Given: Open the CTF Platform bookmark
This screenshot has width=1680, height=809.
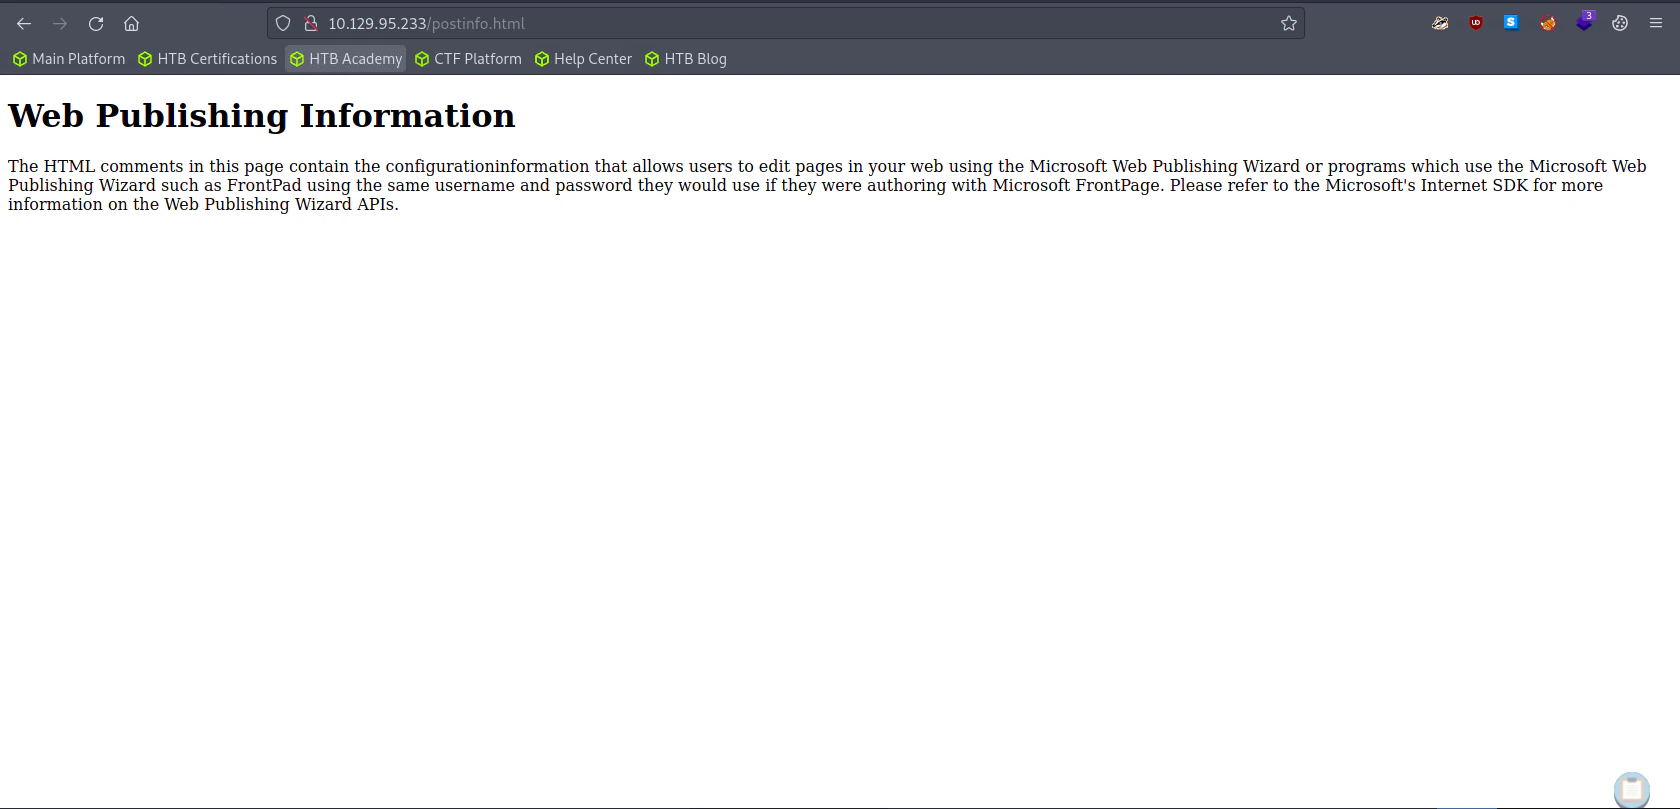Looking at the screenshot, I should coord(468,59).
